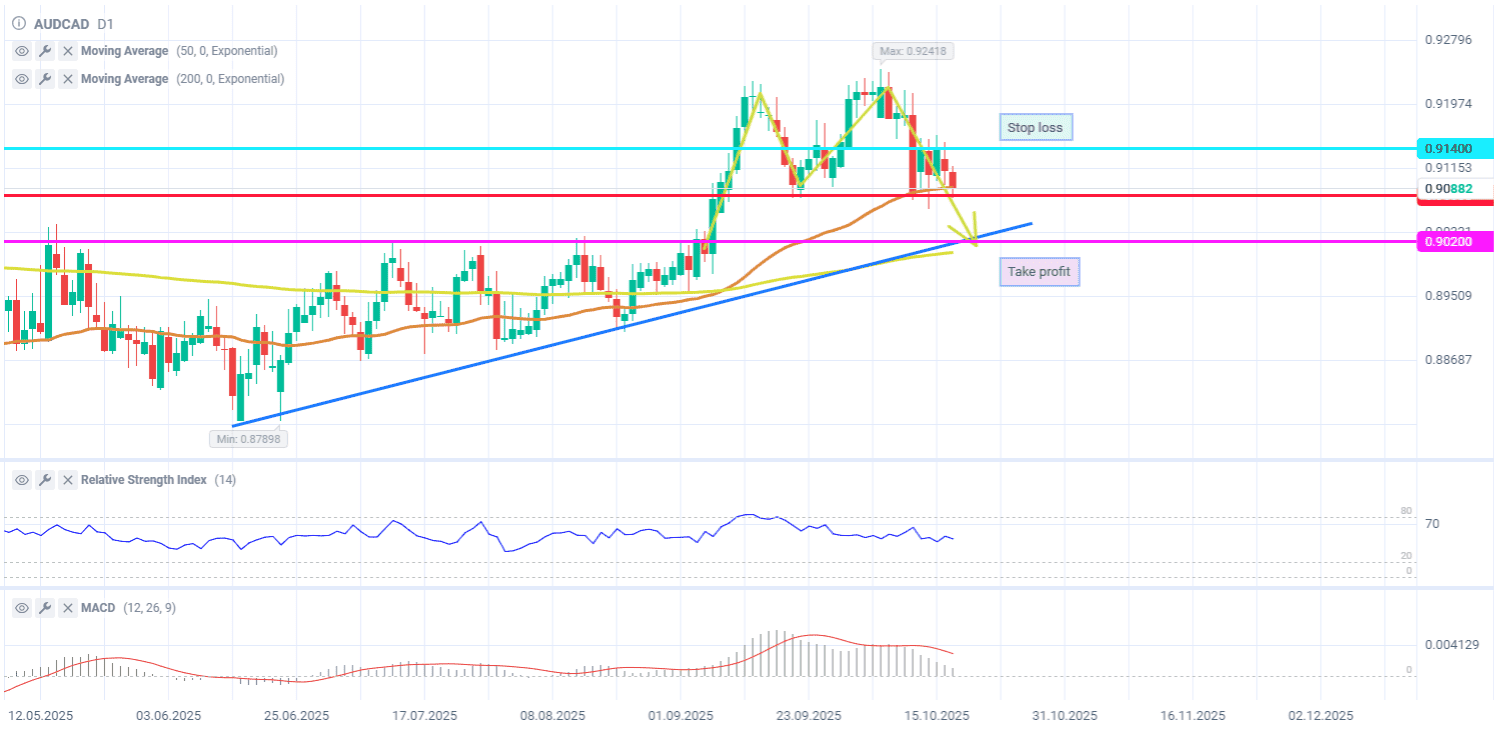Click the AUDCAD info icon

coord(18,23)
